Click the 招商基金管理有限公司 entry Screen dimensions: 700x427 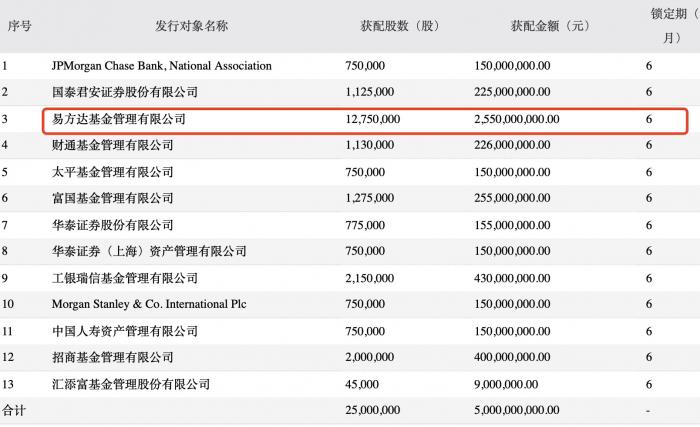[112, 357]
